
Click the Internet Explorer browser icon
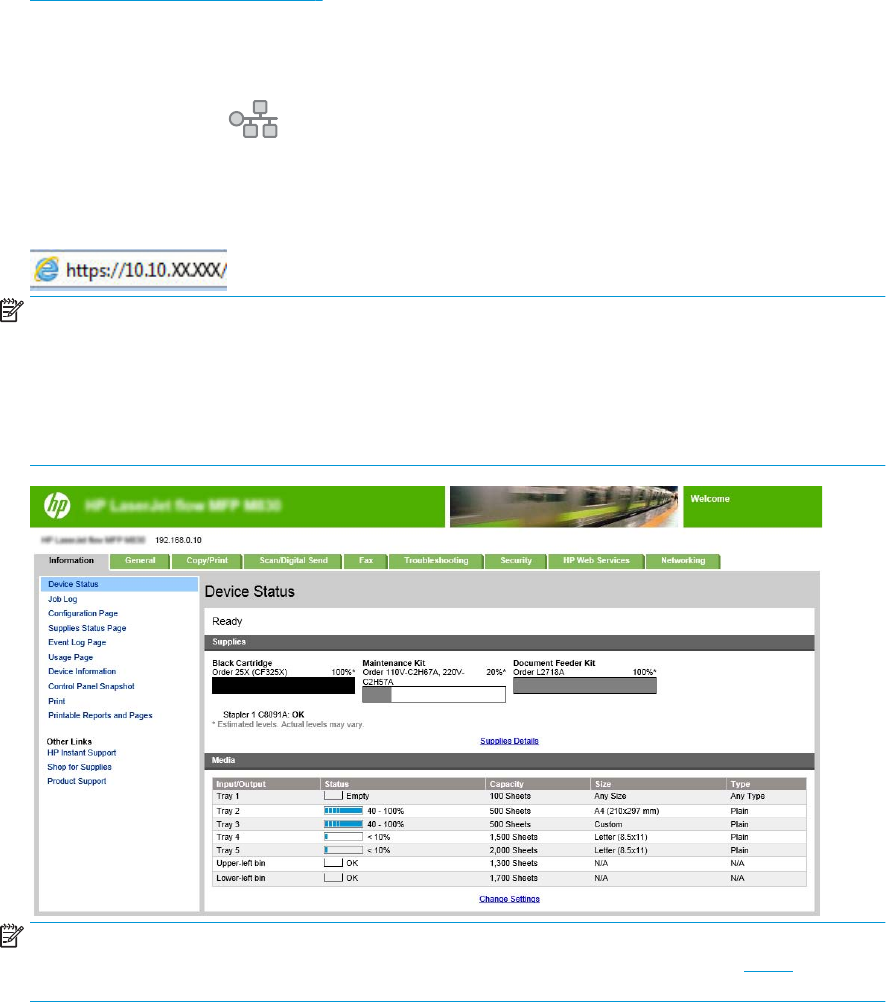pos(47,270)
